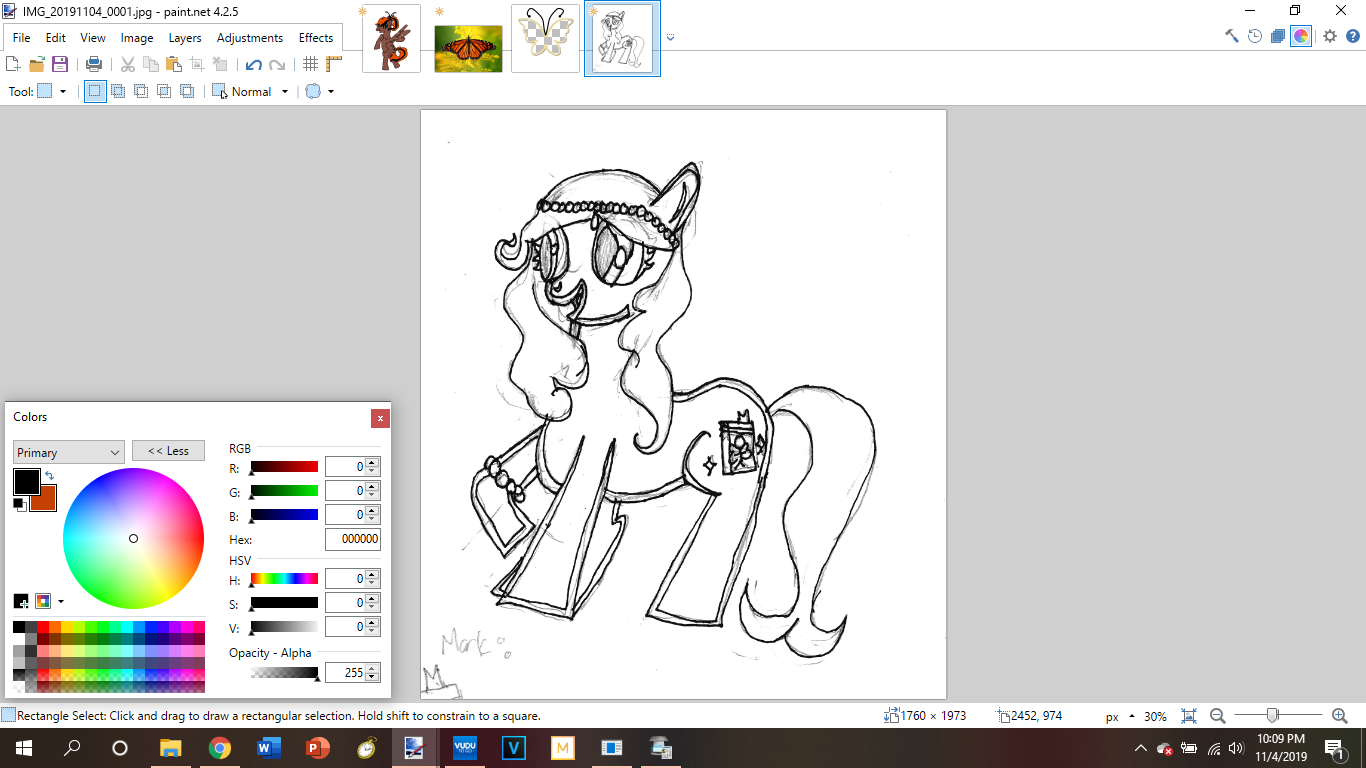
Task: Open the Adjustments menu
Action: click(x=250, y=38)
